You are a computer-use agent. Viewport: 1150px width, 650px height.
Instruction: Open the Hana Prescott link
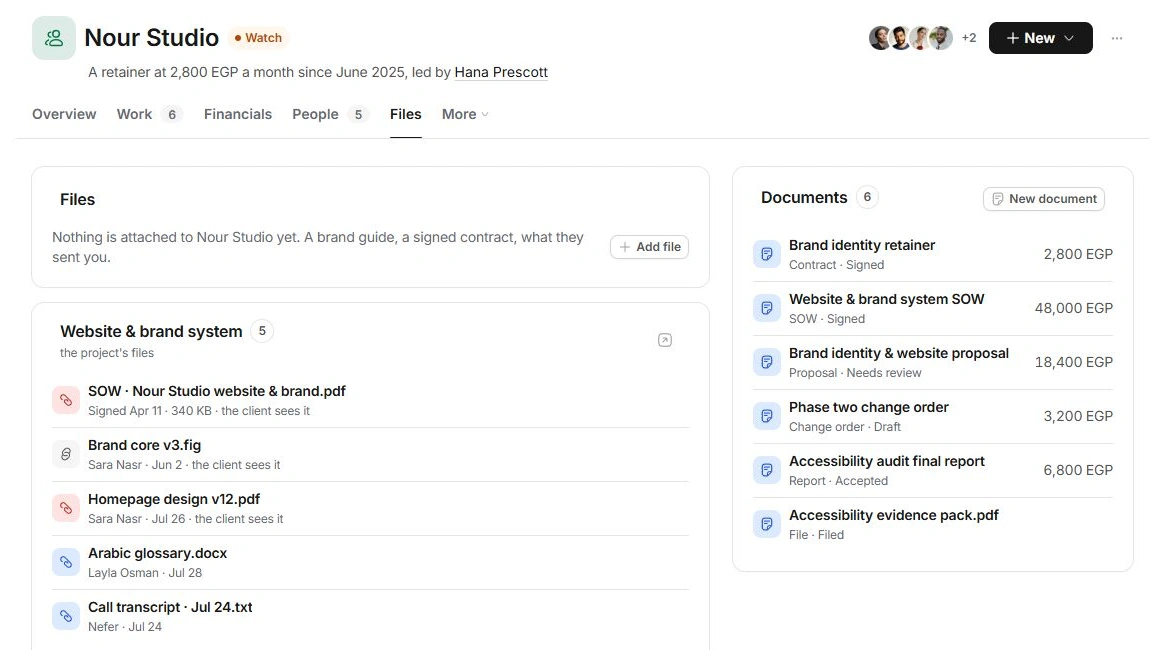(x=501, y=72)
